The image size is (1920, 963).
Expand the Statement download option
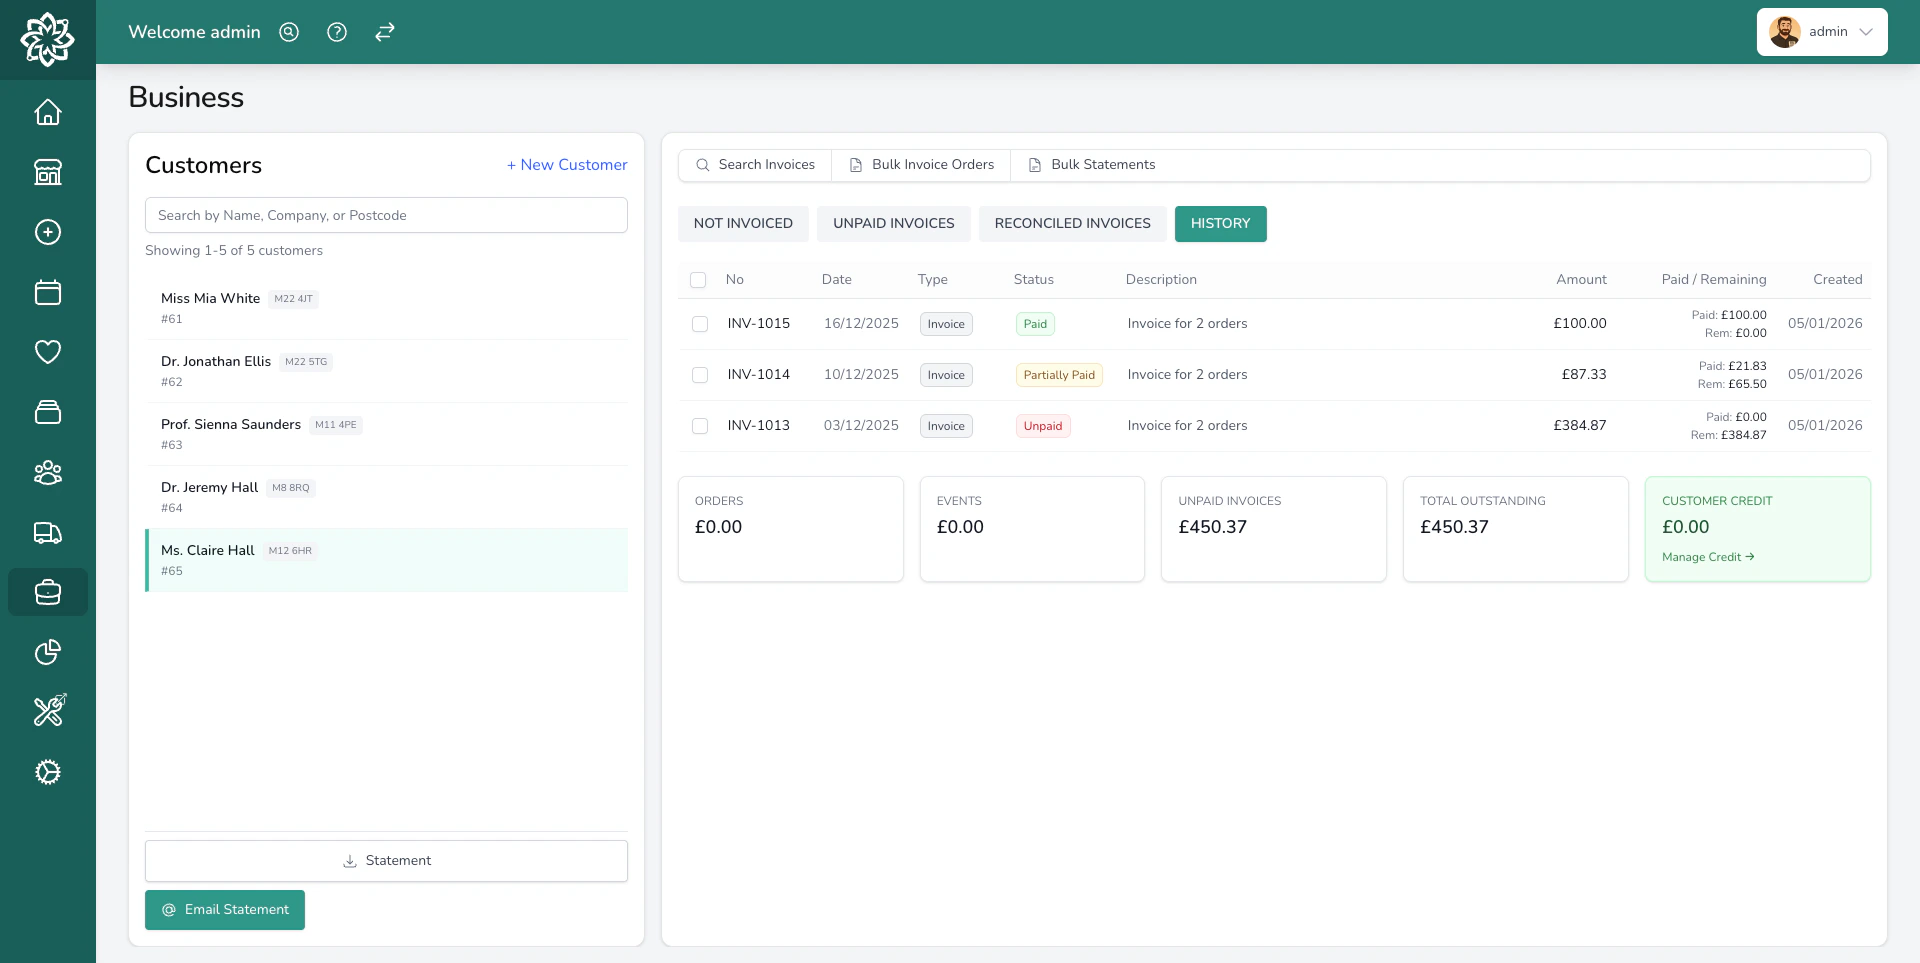386,860
